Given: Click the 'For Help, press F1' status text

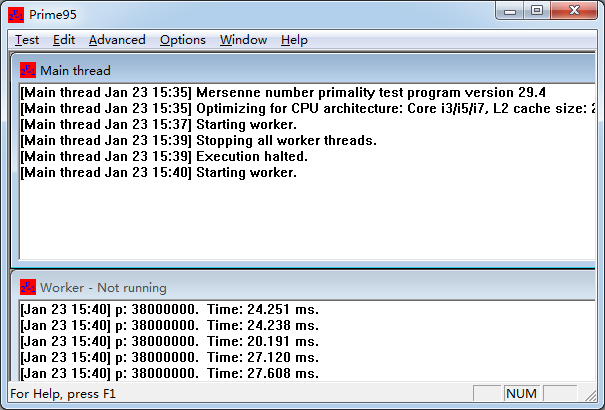Looking at the screenshot, I should pyautogui.click(x=63, y=394).
